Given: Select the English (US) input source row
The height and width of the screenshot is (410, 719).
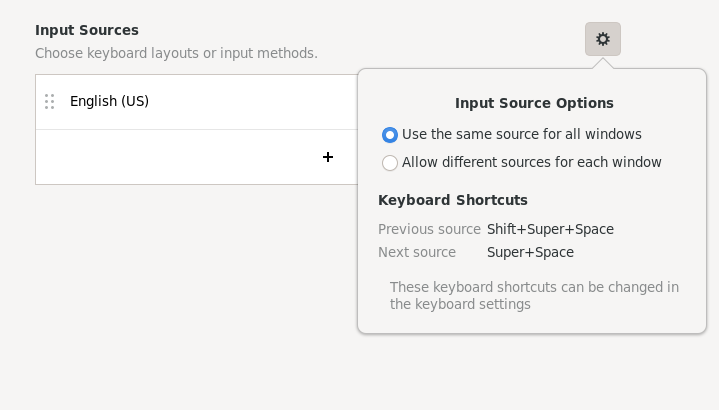Looking at the screenshot, I should point(200,102).
